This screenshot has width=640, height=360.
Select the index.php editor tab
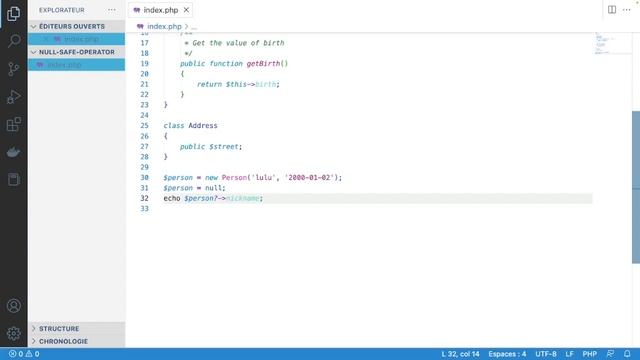point(160,10)
